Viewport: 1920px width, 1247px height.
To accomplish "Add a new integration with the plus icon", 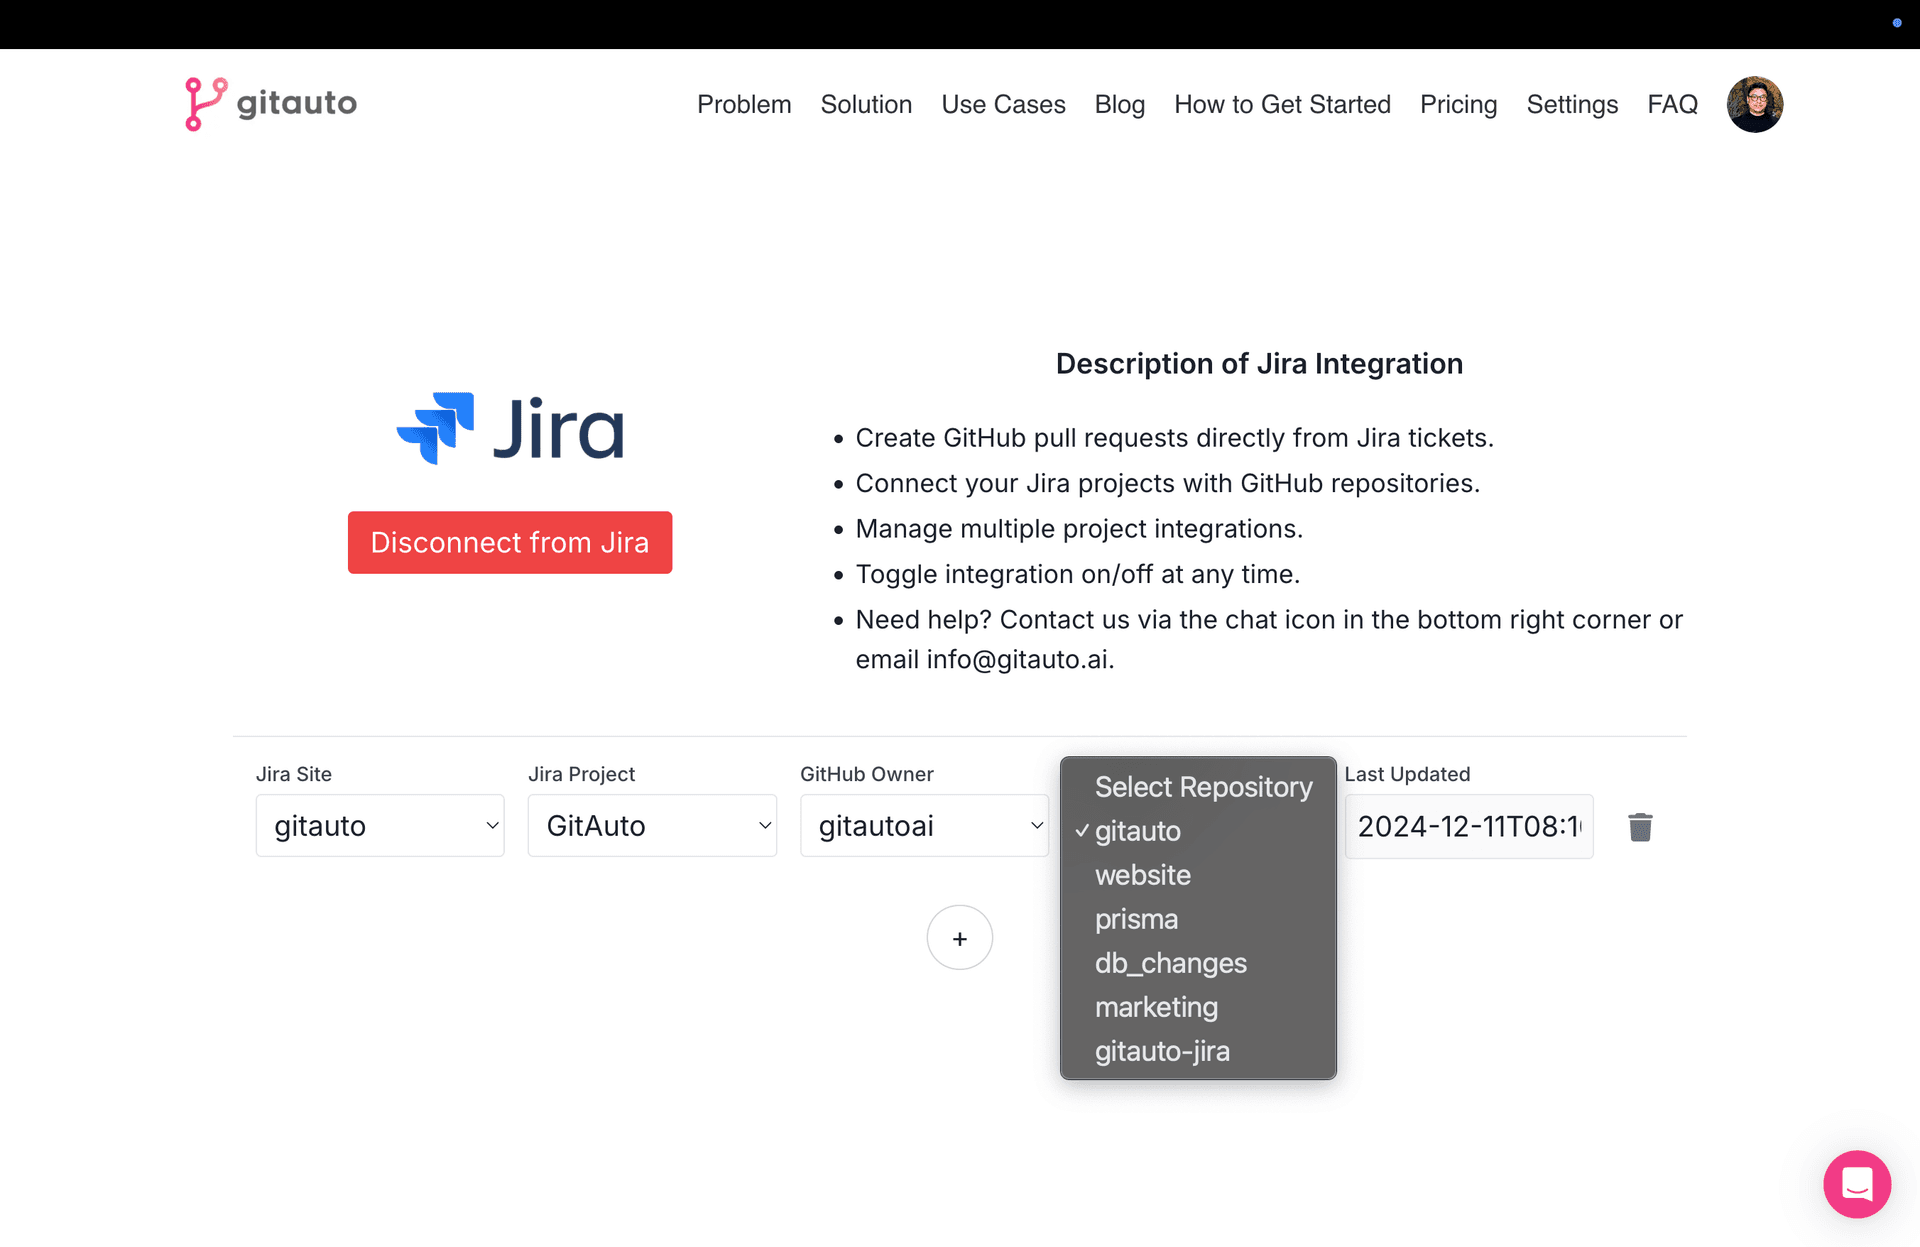I will tap(959, 937).
